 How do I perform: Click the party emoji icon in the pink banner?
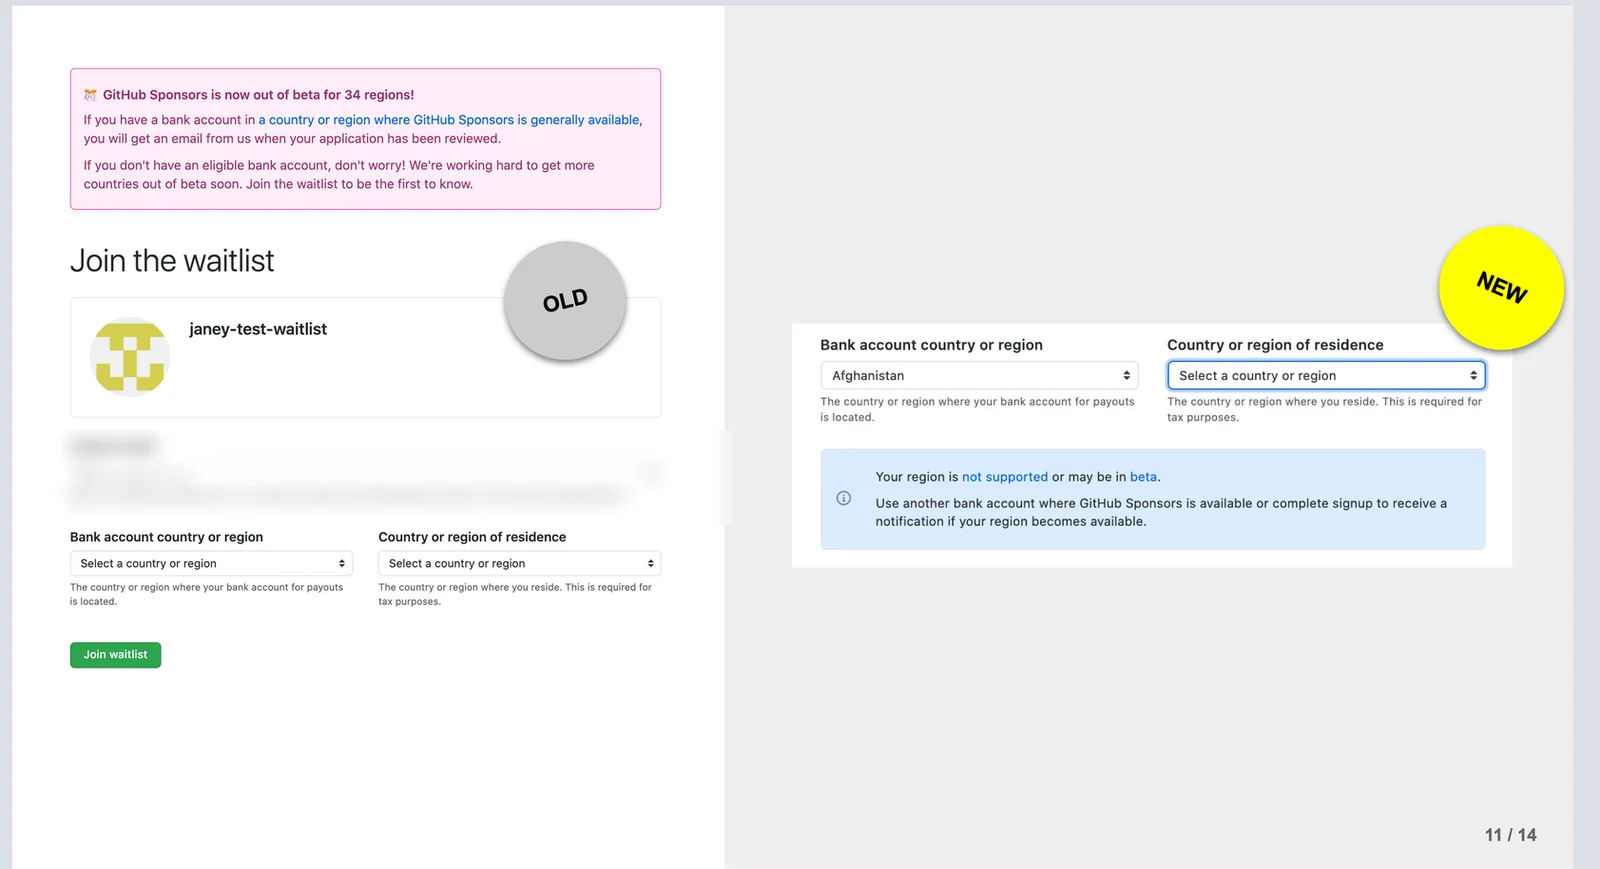[90, 95]
